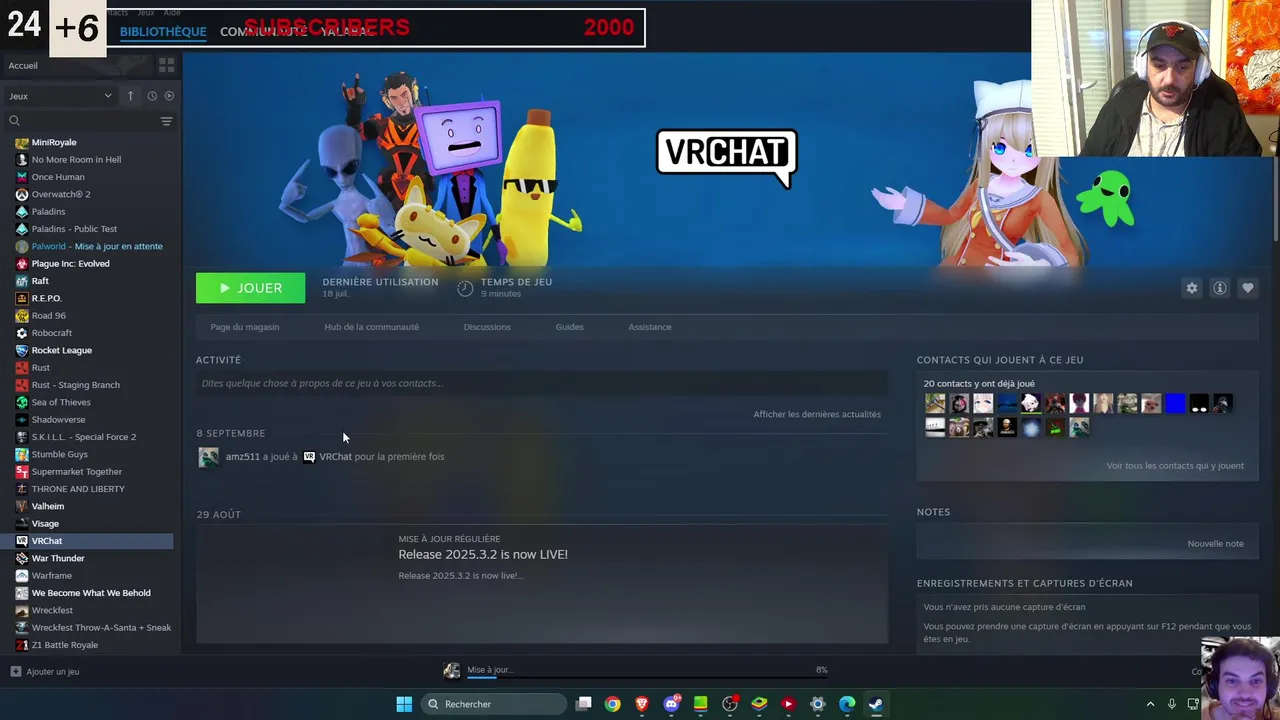The height and width of the screenshot is (720, 1280).
Task: Open Microsoft Edge from taskbar
Action: pyautogui.click(x=847, y=704)
